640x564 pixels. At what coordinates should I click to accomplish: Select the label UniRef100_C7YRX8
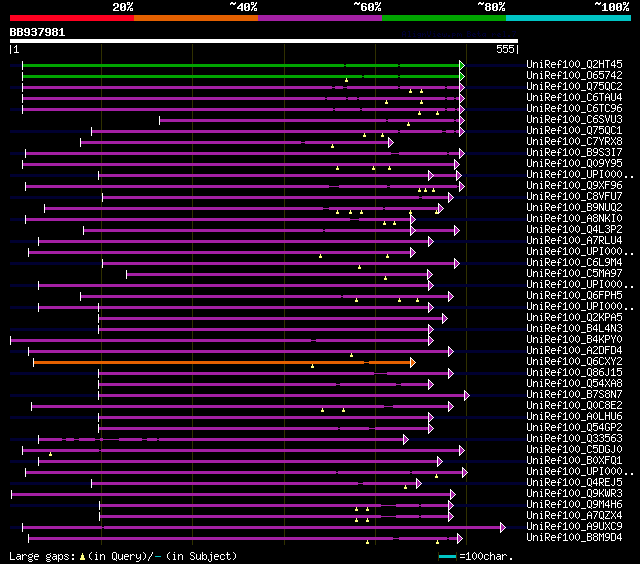[574, 142]
